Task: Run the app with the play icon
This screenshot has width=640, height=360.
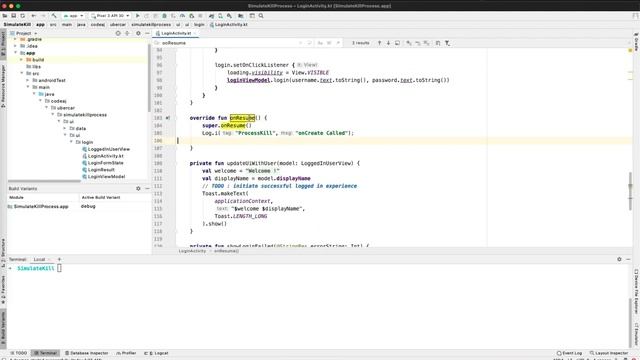Action: (138, 16)
